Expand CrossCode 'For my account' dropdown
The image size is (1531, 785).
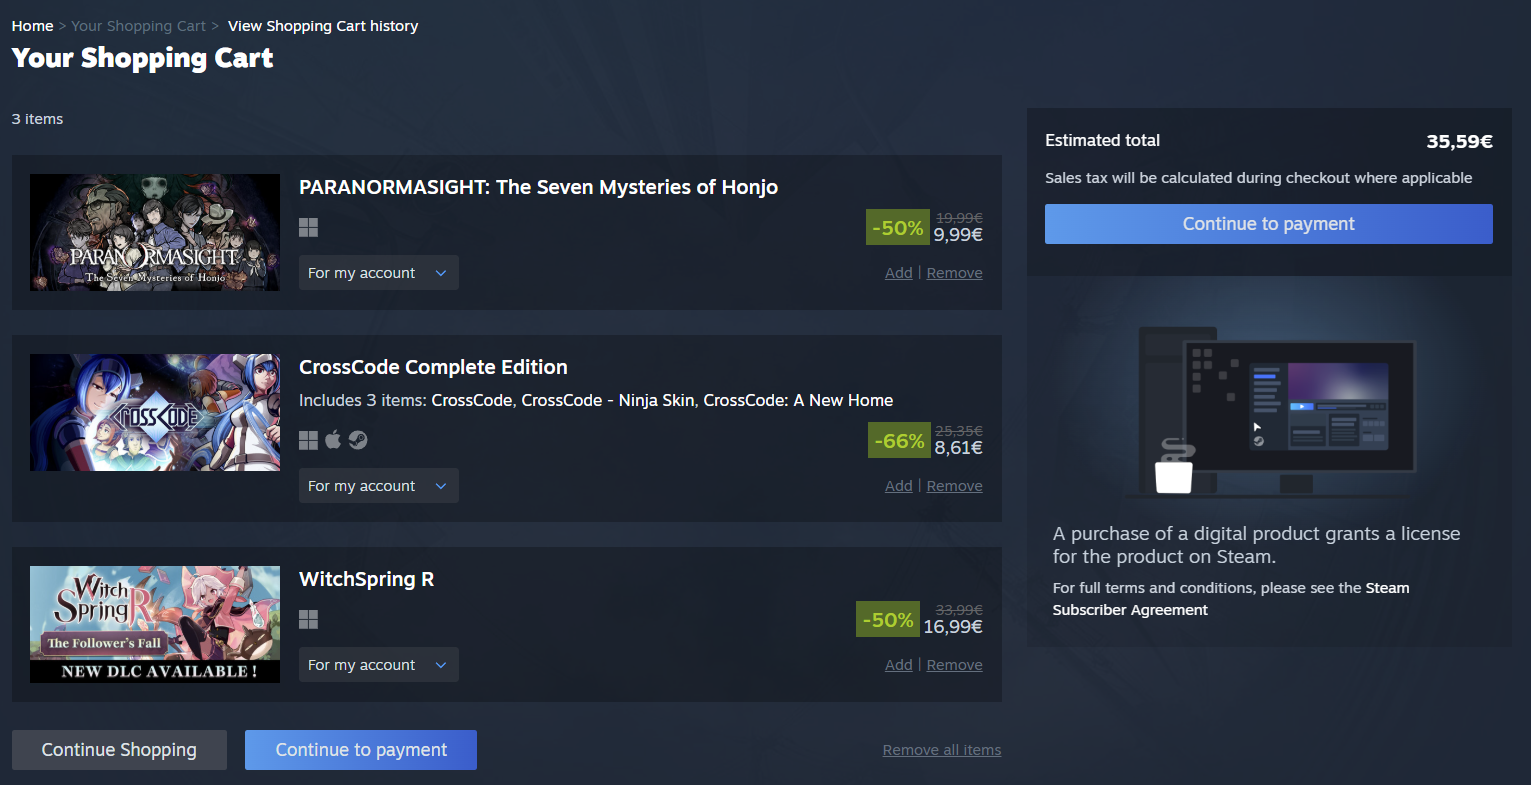[378, 486]
